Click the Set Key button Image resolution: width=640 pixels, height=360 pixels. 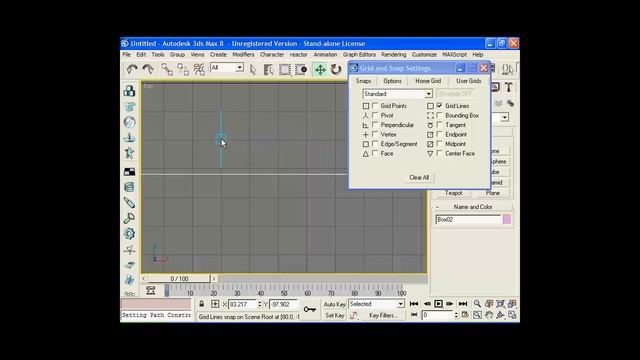point(335,316)
